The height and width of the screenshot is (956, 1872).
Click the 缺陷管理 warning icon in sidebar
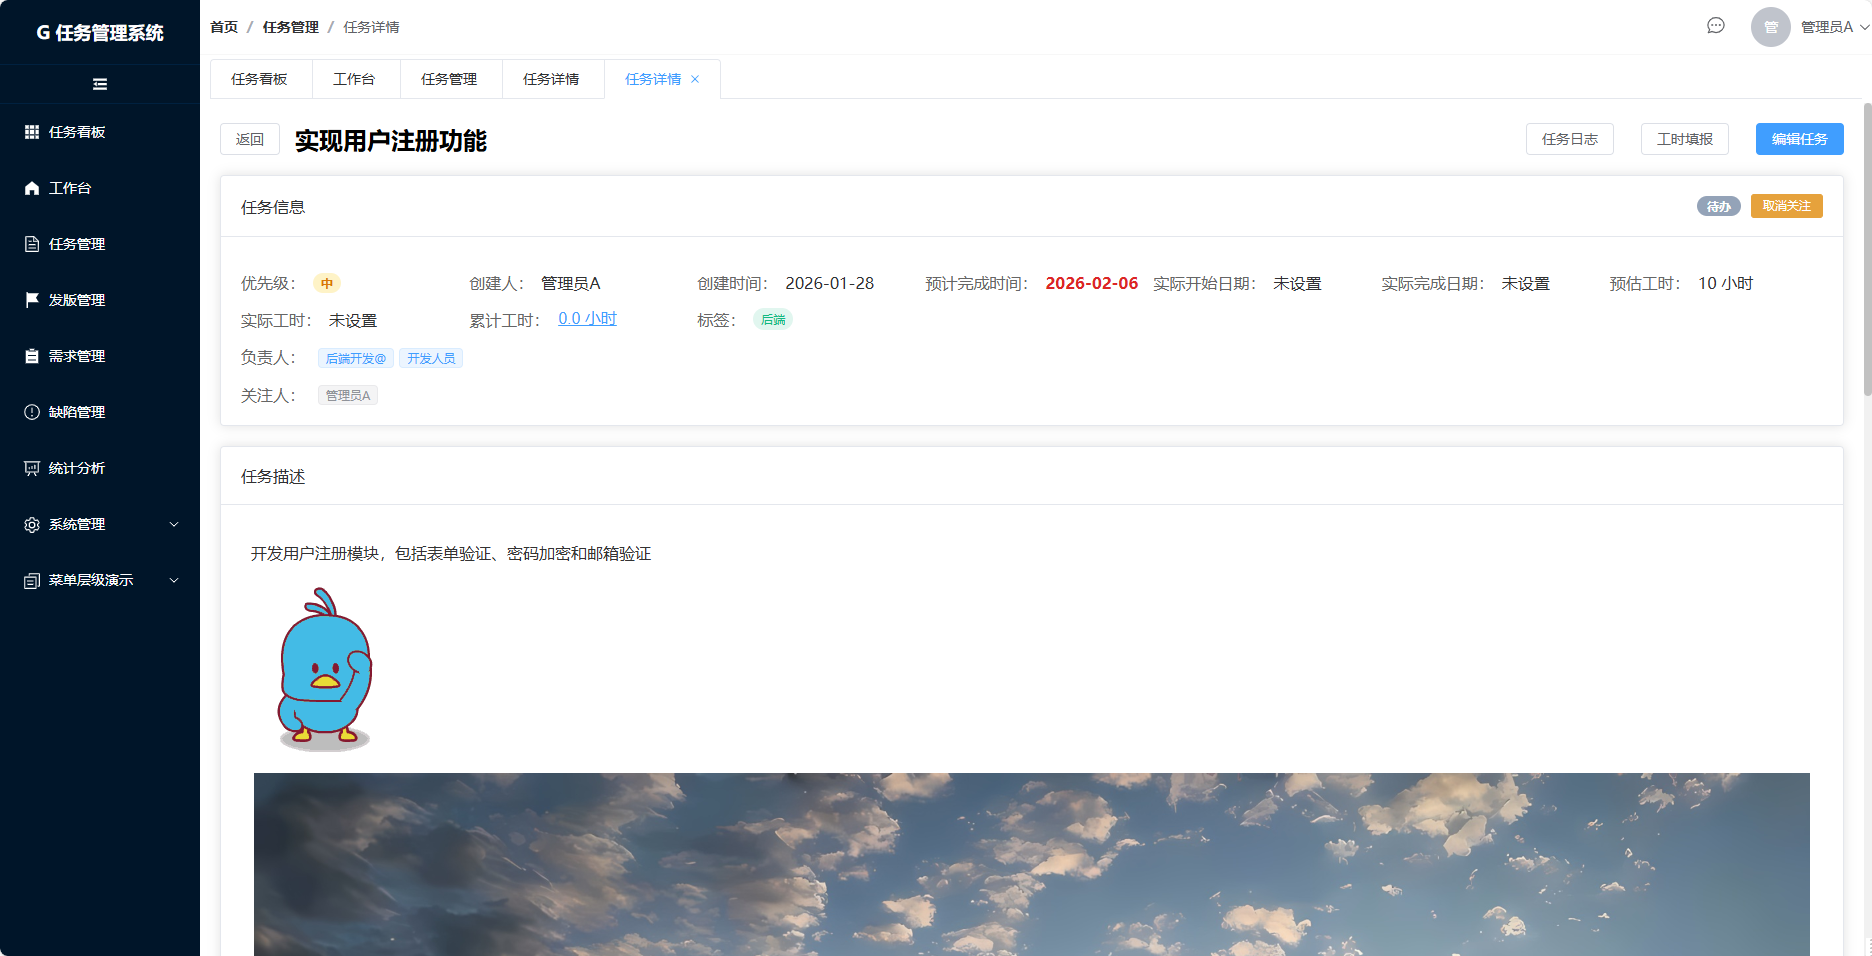point(32,412)
